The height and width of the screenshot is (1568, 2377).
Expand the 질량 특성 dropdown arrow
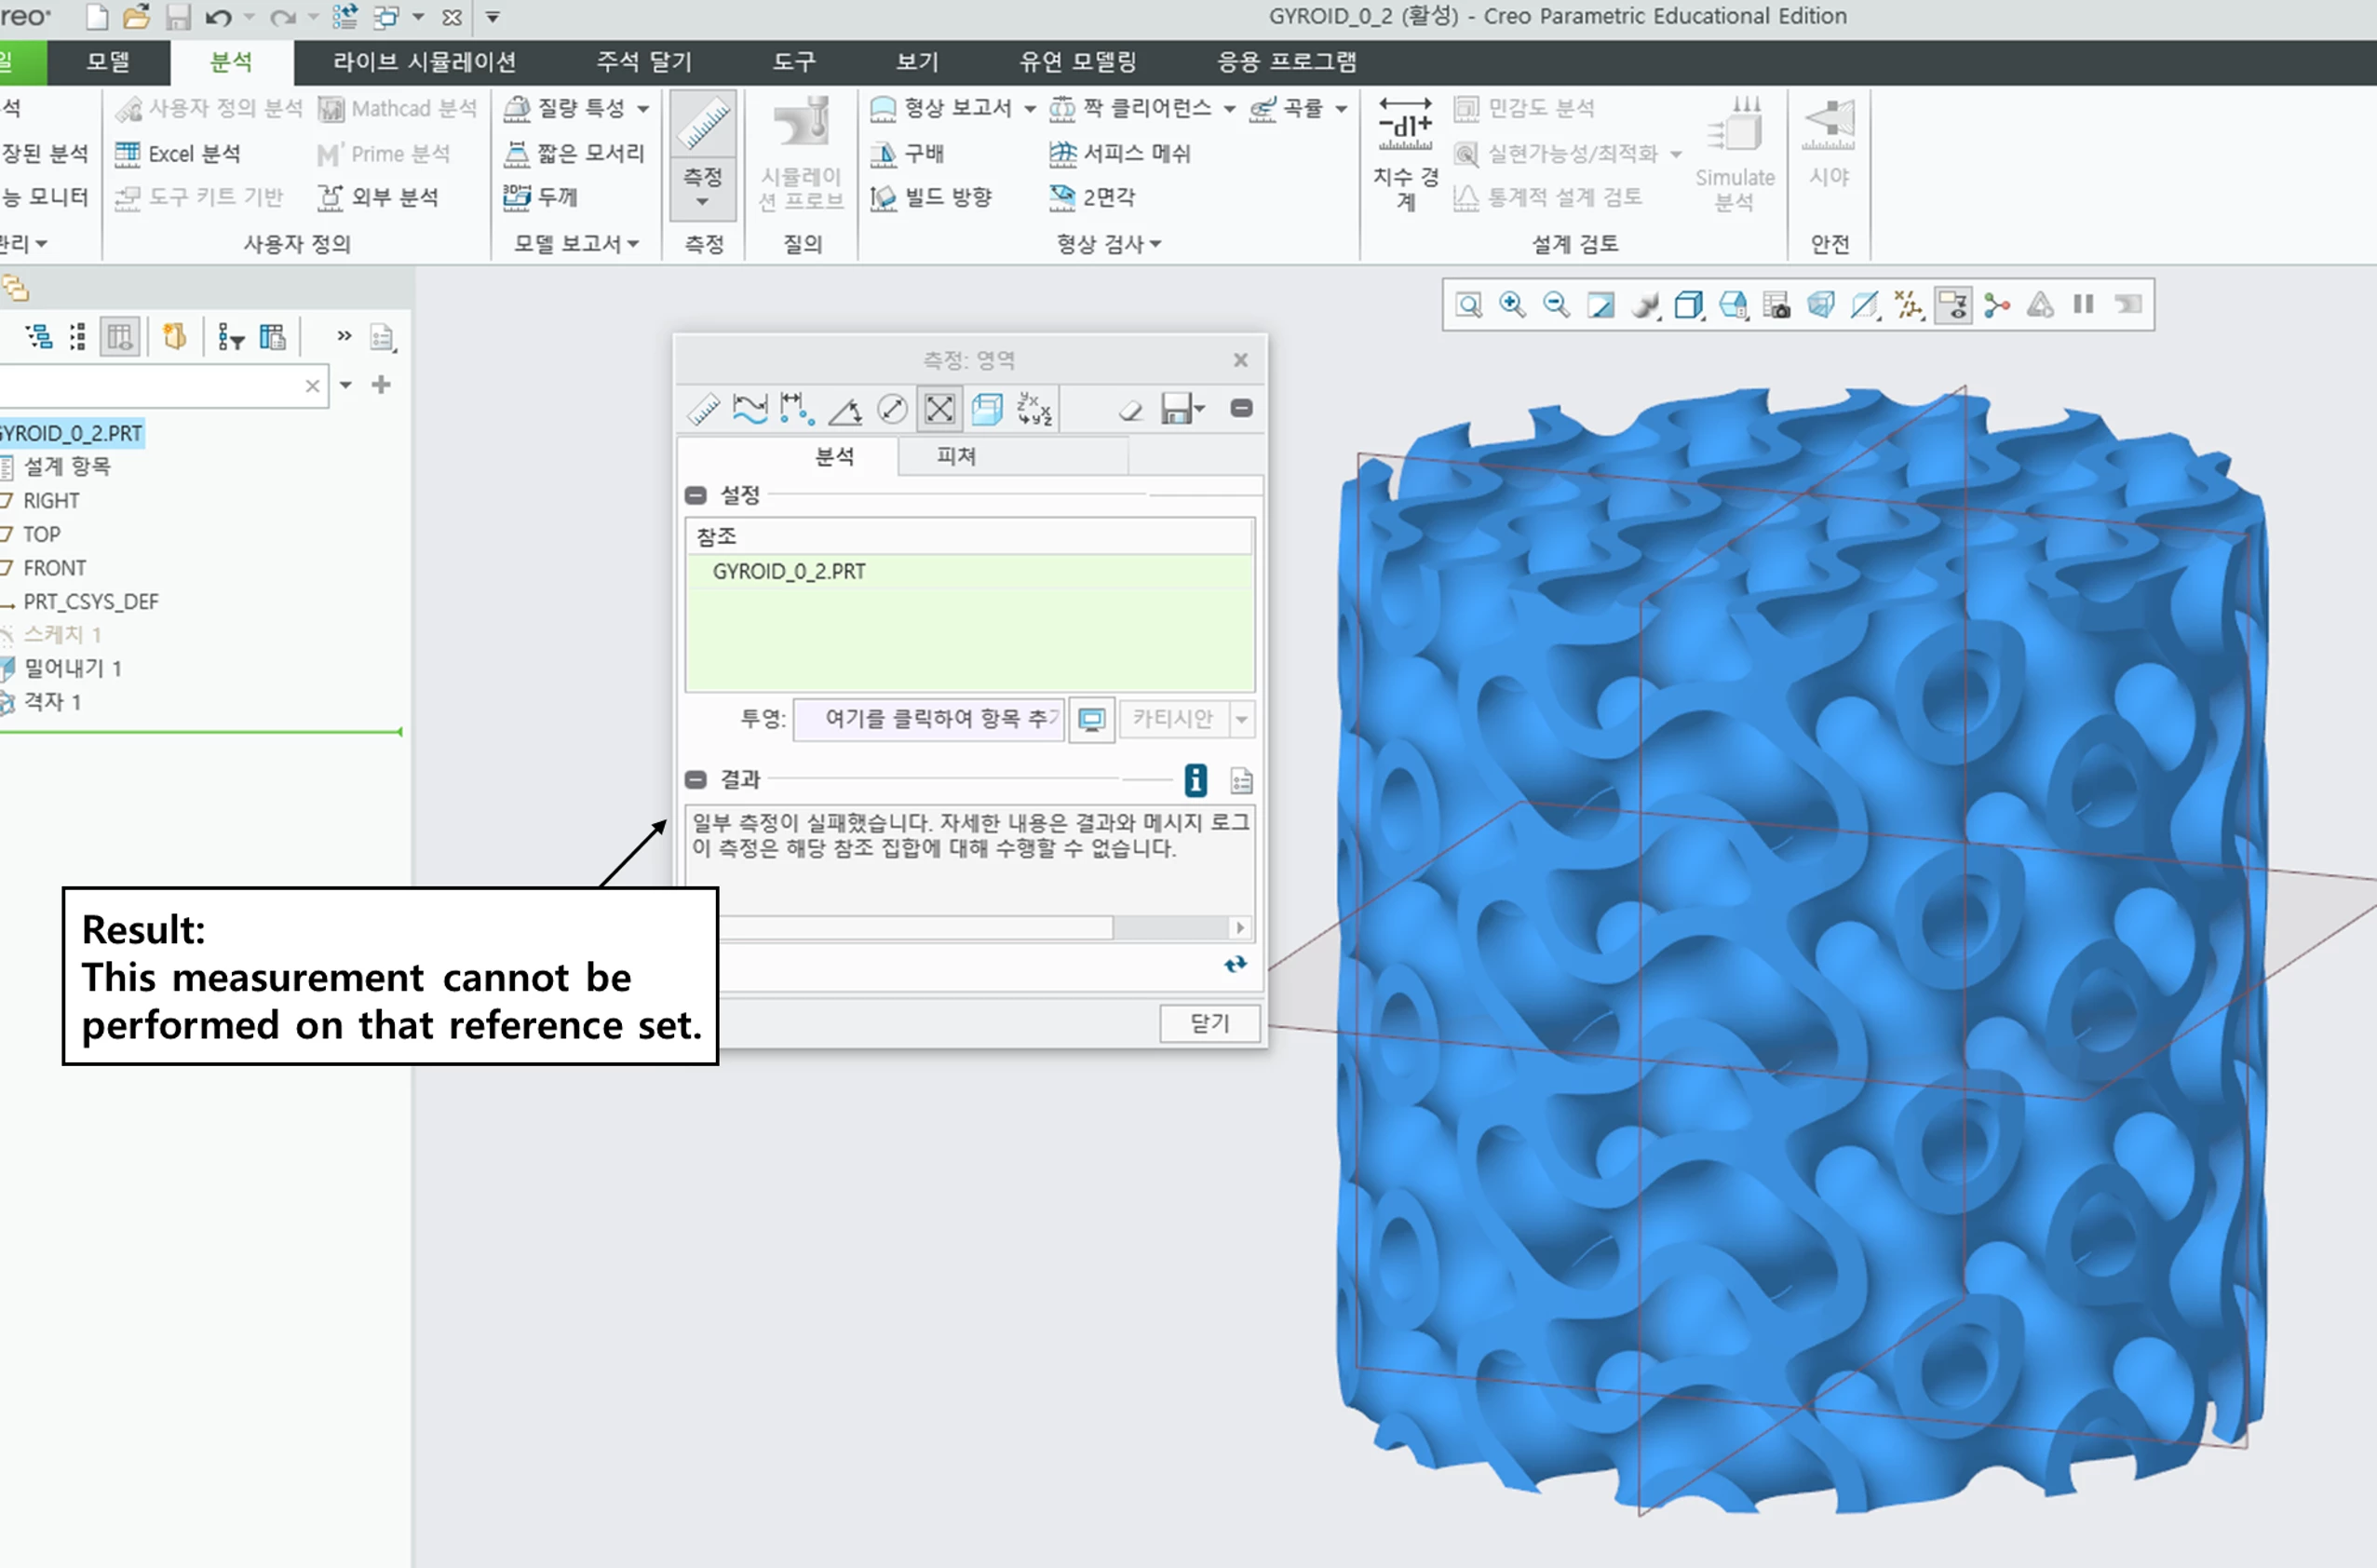click(x=643, y=108)
